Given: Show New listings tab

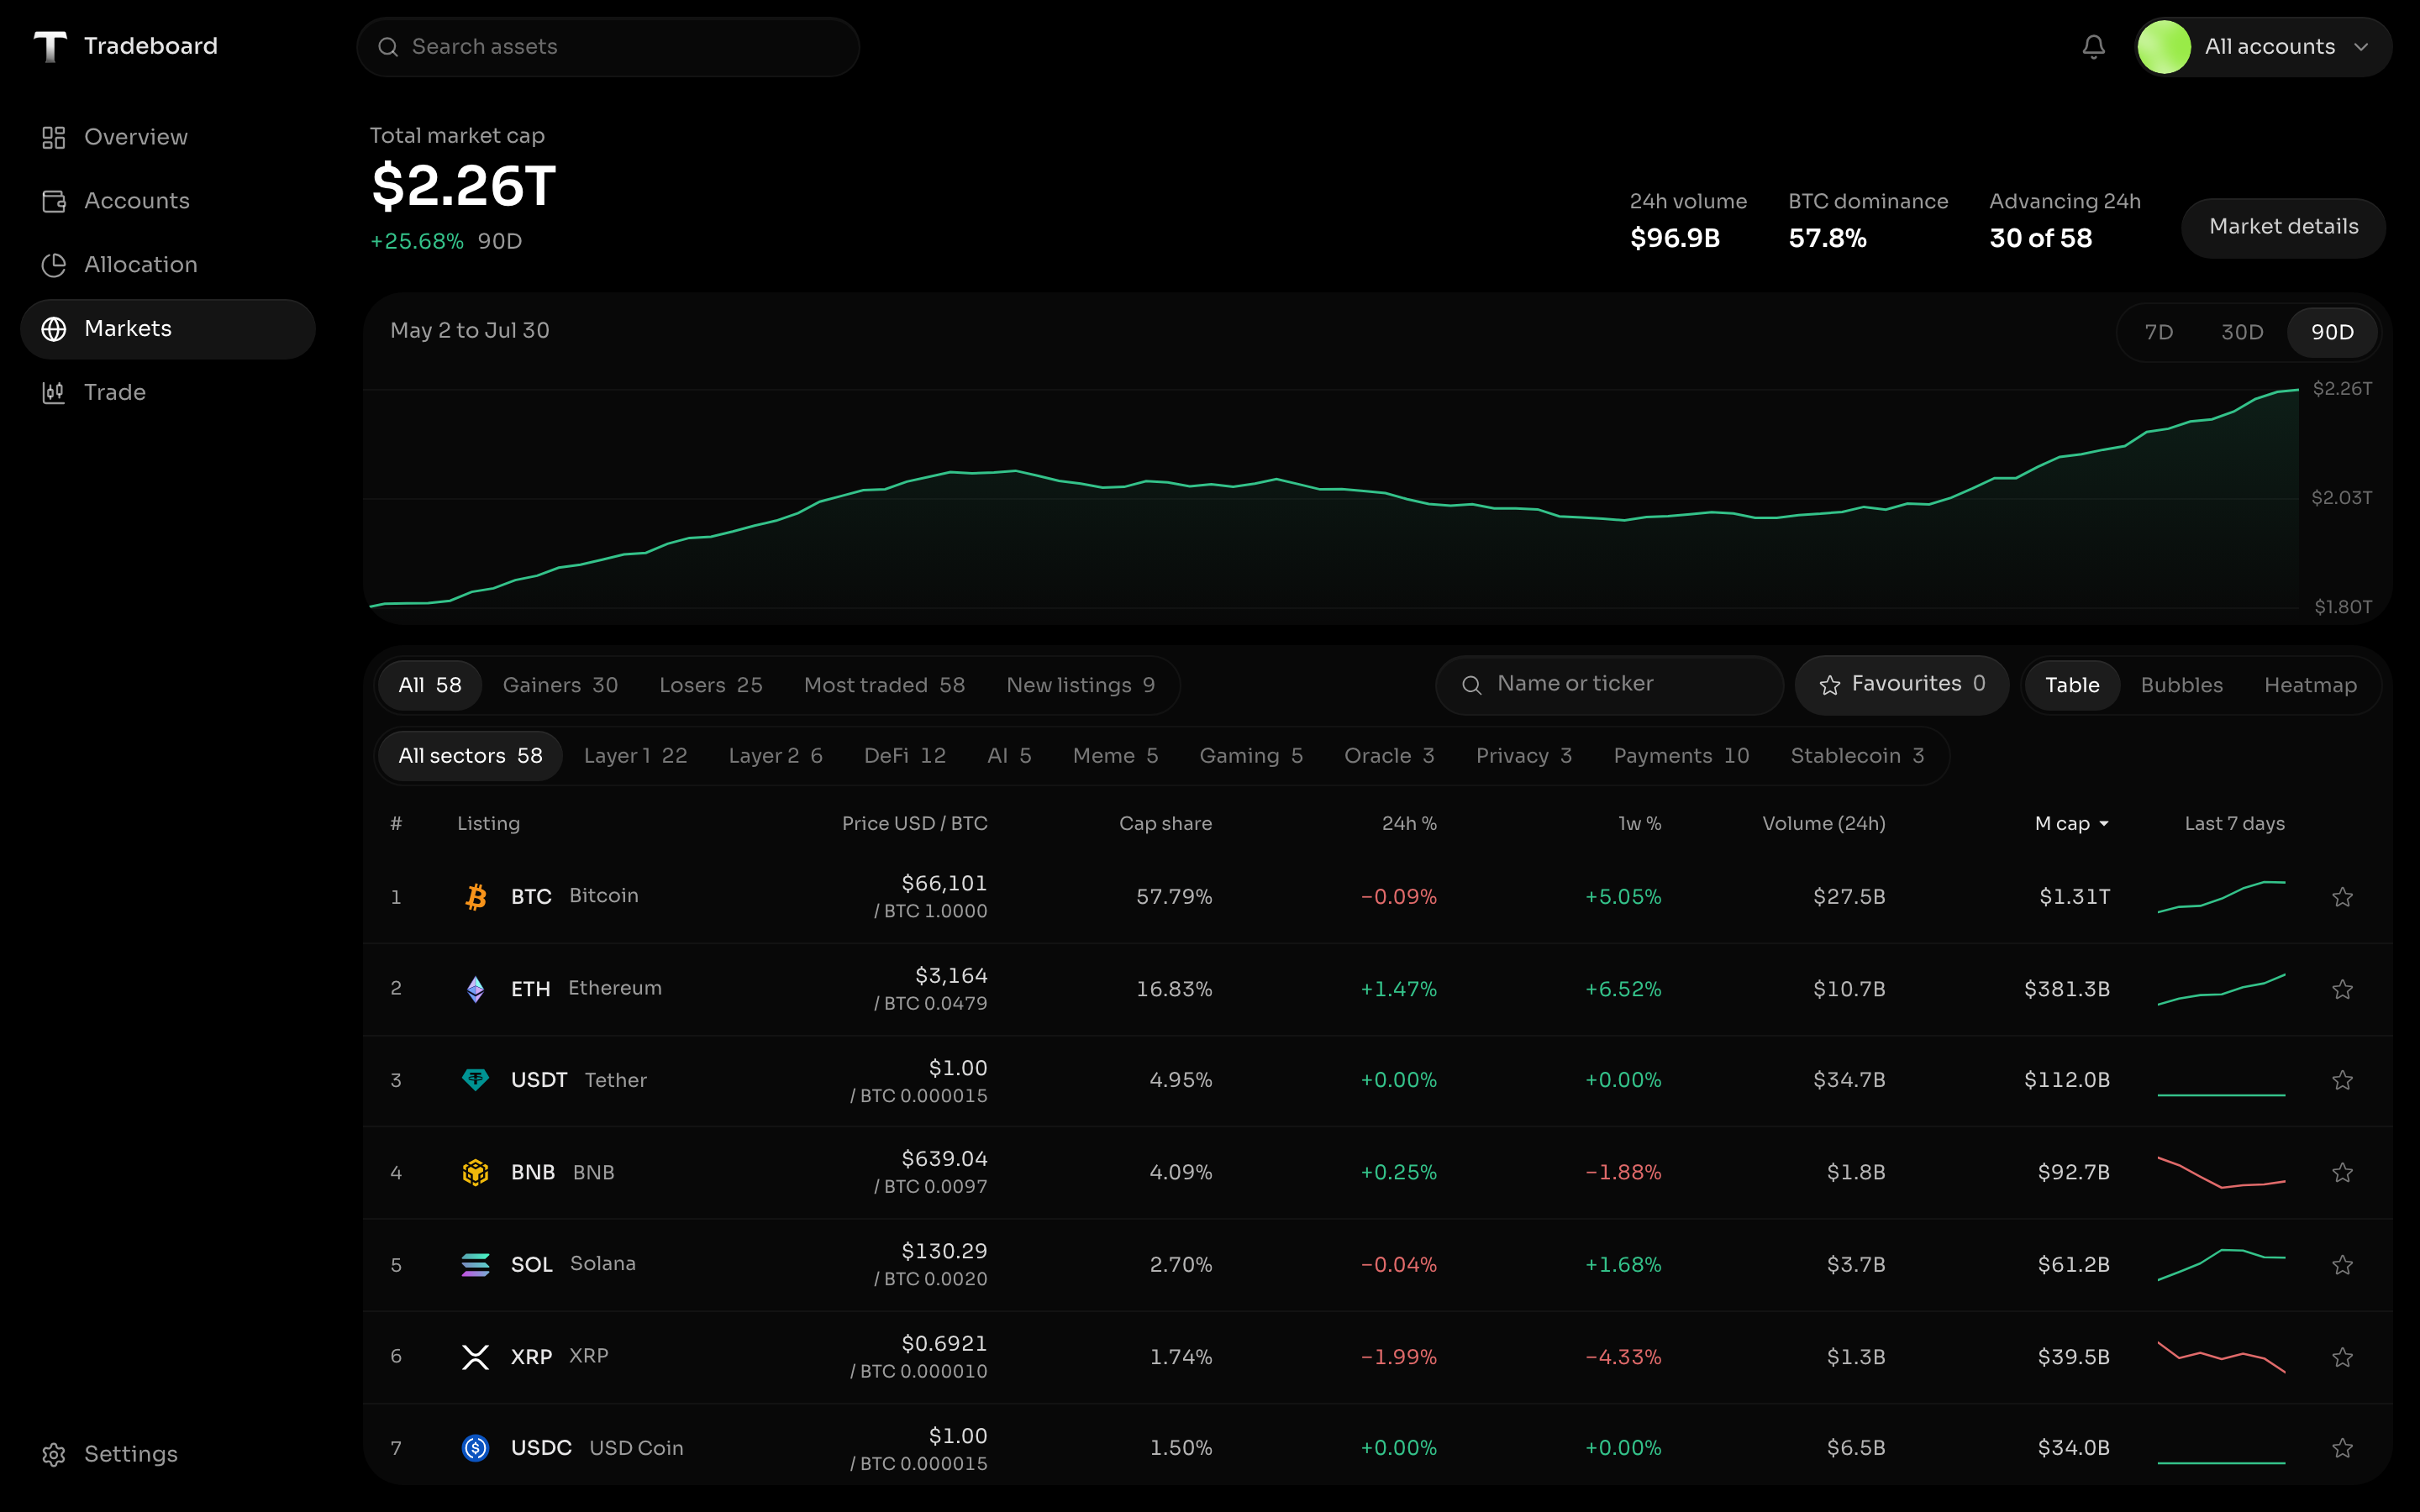Looking at the screenshot, I should click(1080, 685).
